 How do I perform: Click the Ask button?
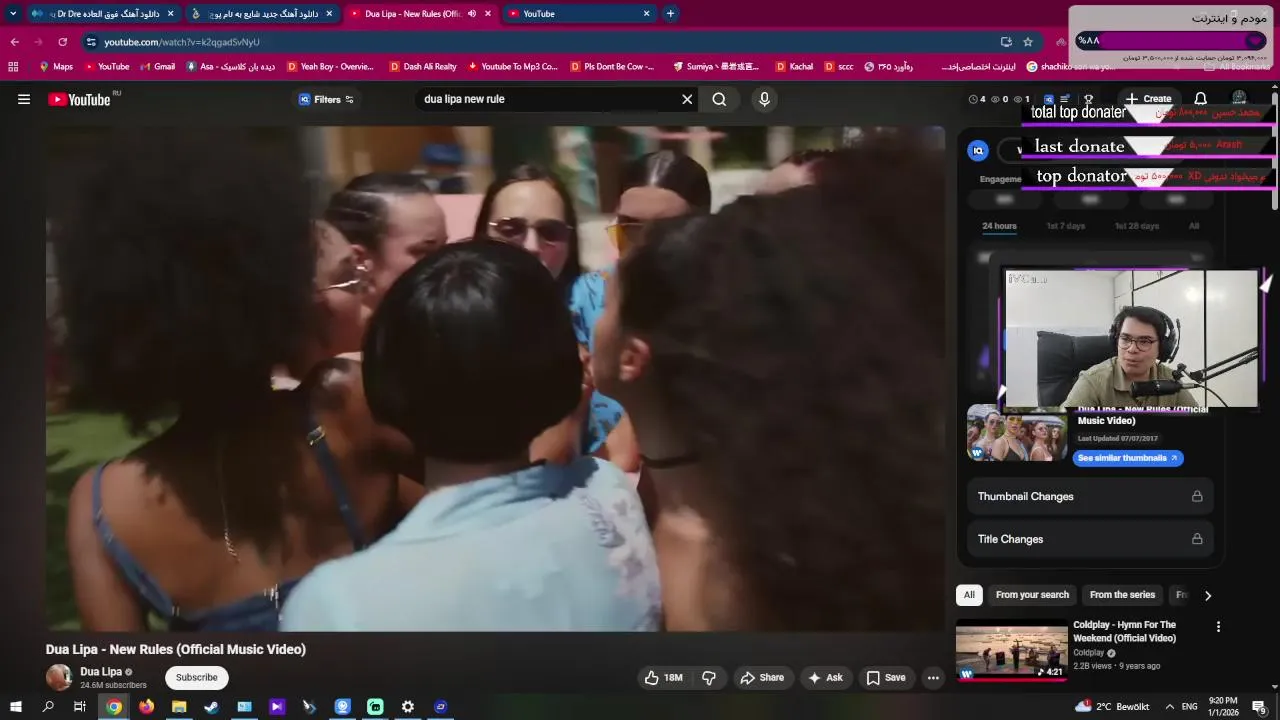pos(826,677)
